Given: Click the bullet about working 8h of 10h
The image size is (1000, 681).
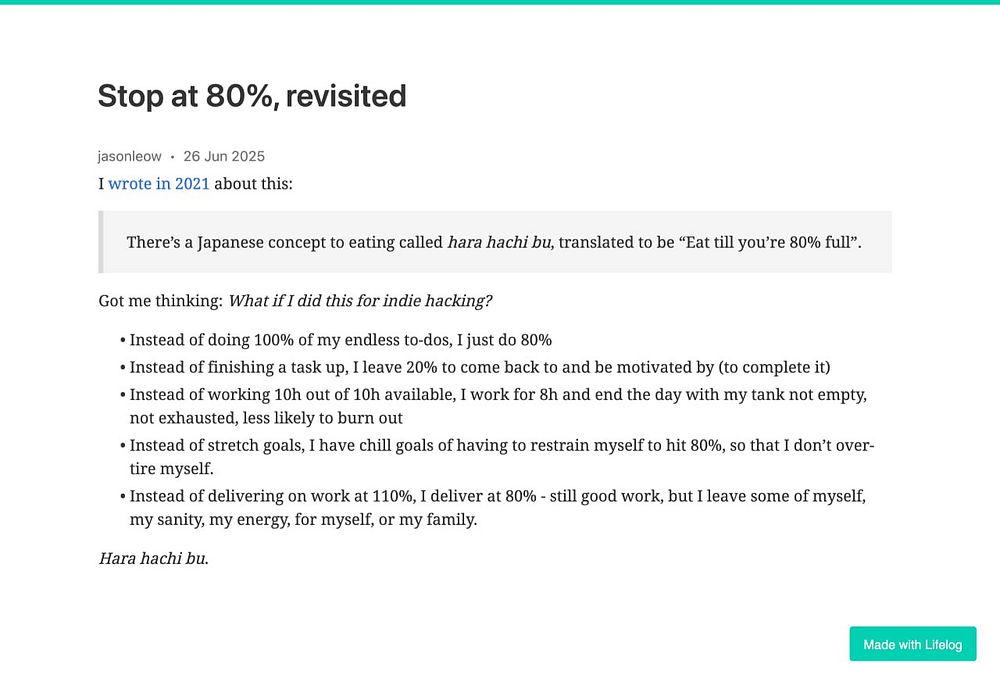Looking at the screenshot, I should (x=497, y=395).
